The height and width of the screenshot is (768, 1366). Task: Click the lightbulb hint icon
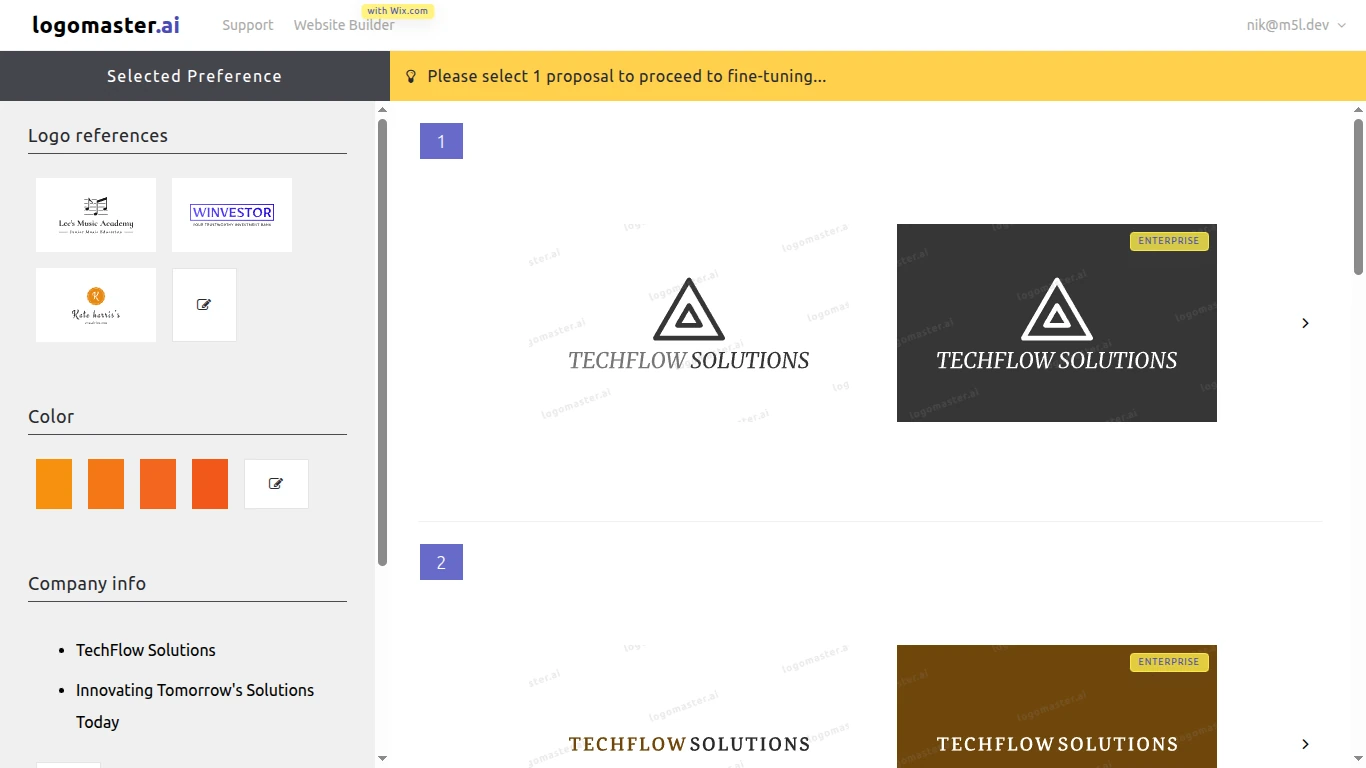(410, 76)
